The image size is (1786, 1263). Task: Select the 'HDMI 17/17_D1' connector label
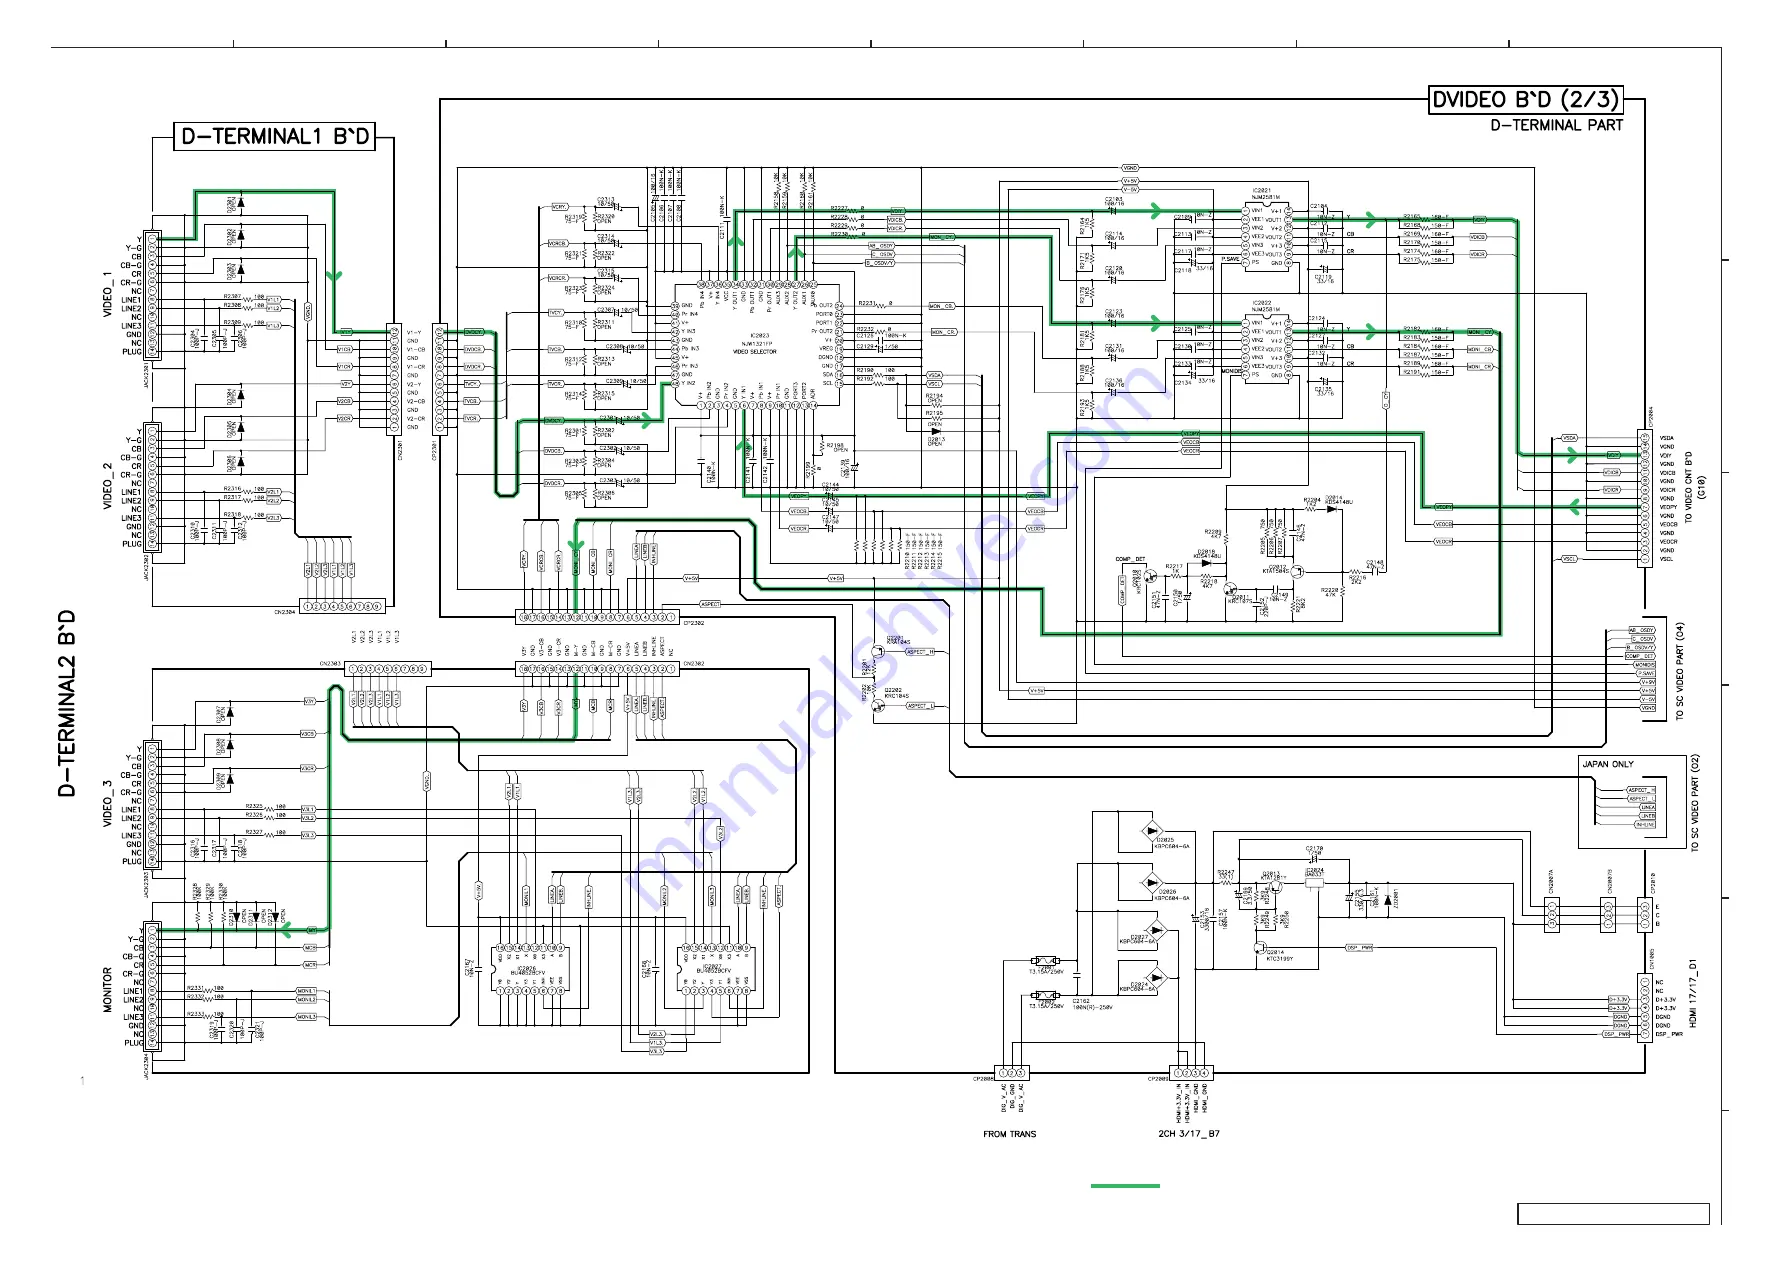[x=1694, y=994]
